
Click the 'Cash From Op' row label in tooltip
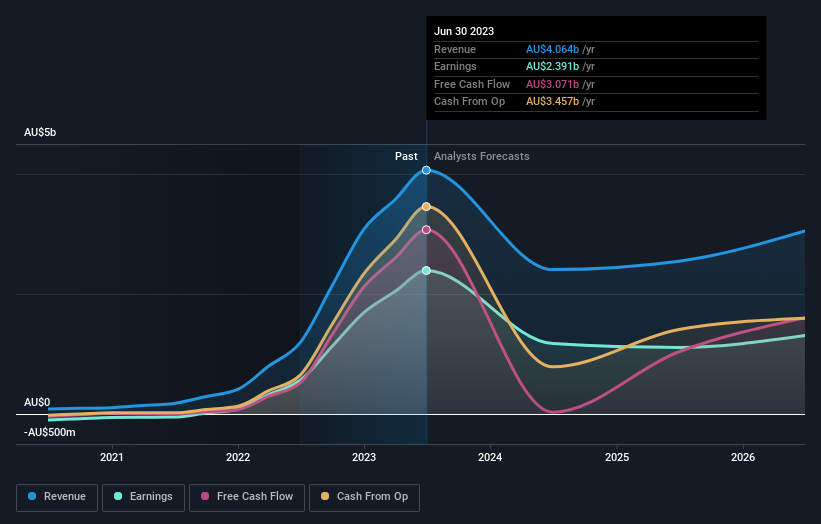[x=470, y=102]
